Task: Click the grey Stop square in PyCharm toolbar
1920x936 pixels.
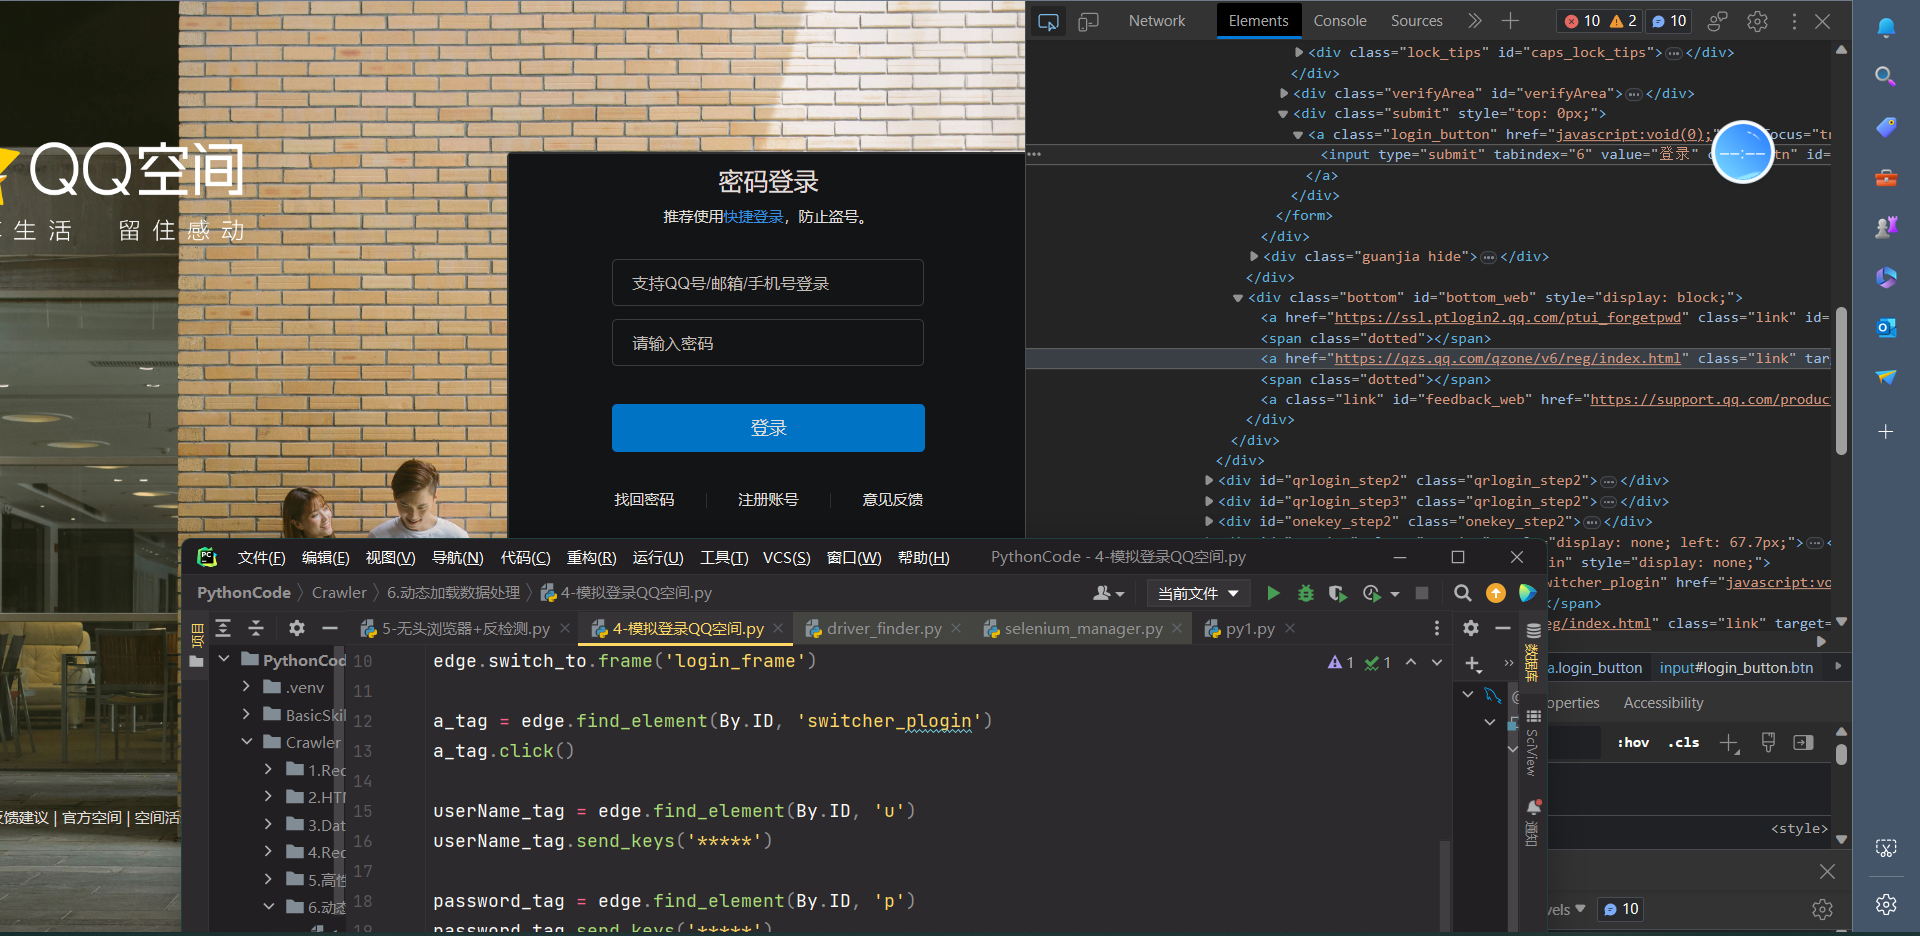Action: click(1422, 593)
